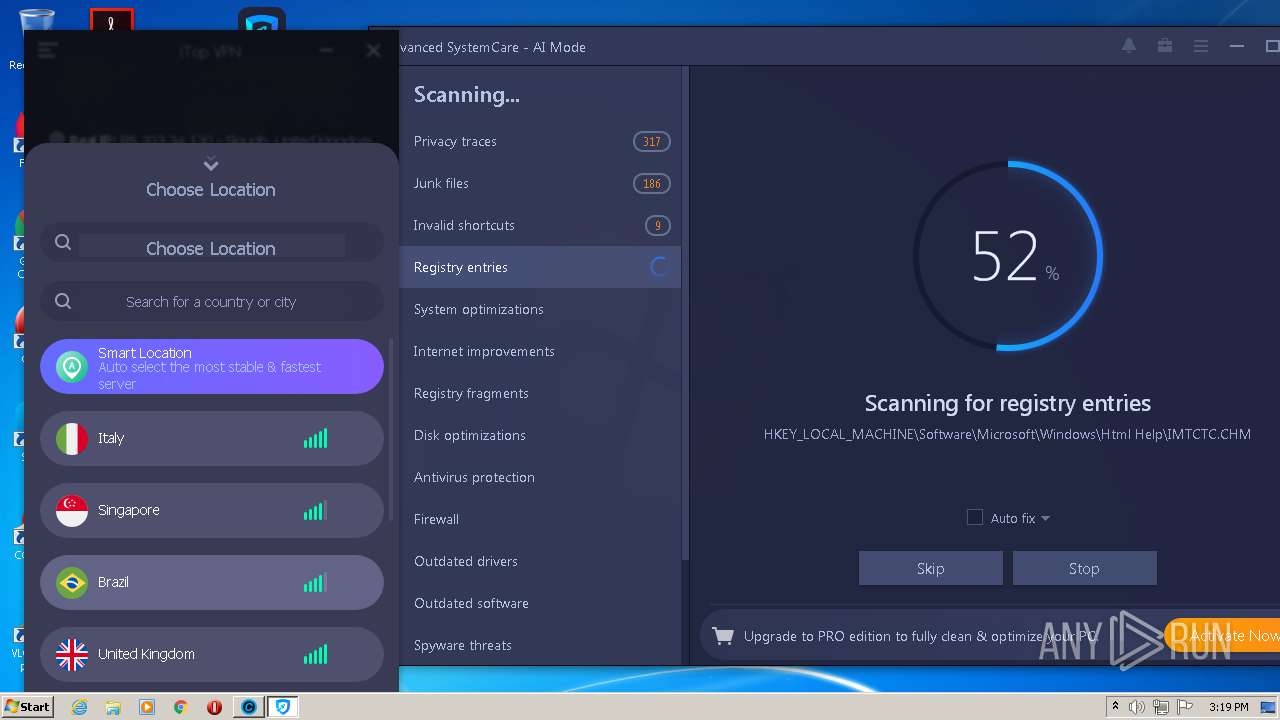Viewport: 1280px width, 720px height.
Task: Select Invalid shortcuts scan category
Action: click(x=540, y=225)
